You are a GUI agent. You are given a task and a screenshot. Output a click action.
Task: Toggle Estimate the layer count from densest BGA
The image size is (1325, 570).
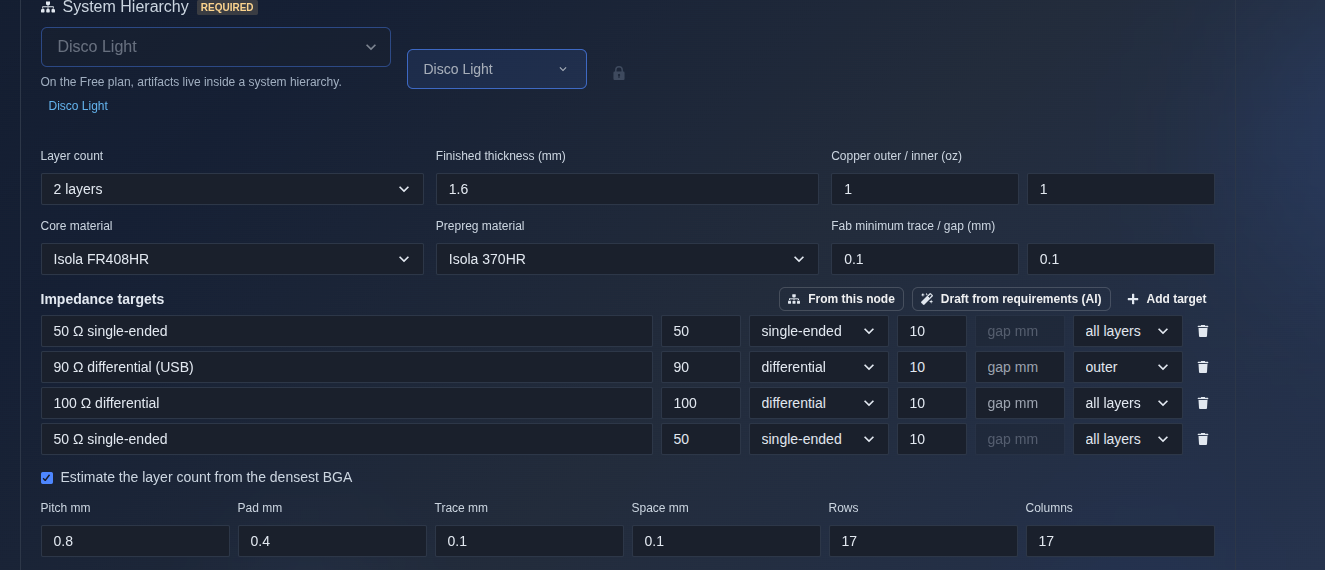point(47,478)
